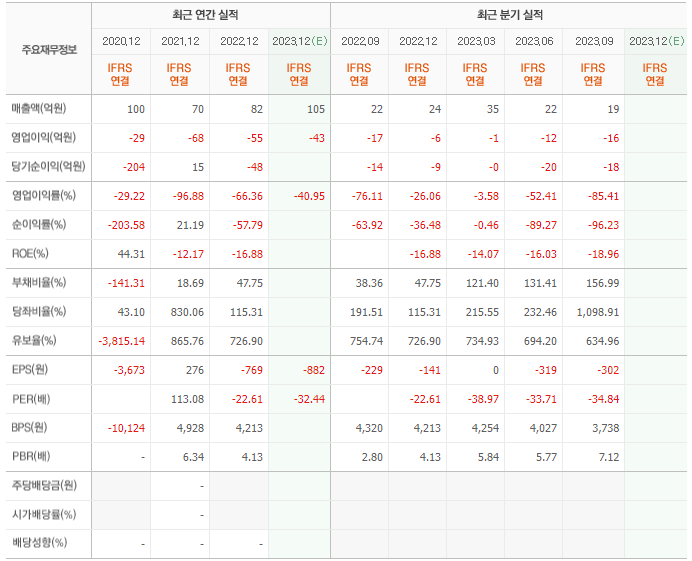This screenshot has width=692, height=561.
Task: Click the 2020.12 annual column header
Action: tap(121, 41)
